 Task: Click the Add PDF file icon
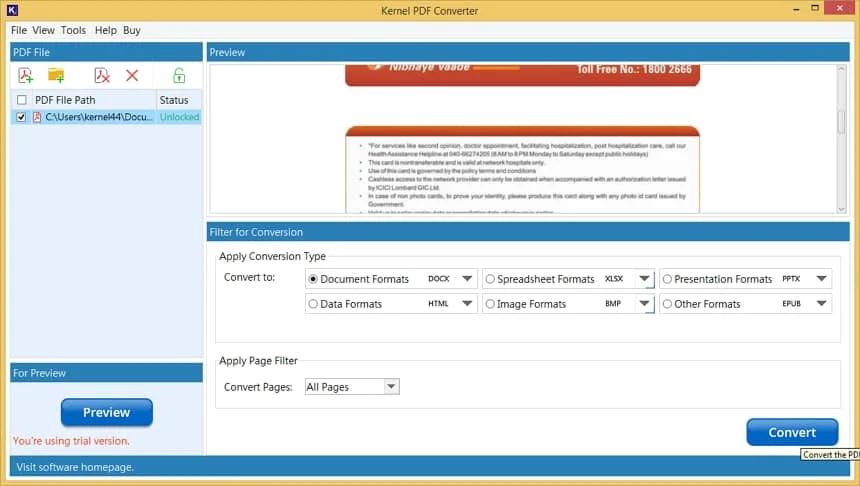25,75
